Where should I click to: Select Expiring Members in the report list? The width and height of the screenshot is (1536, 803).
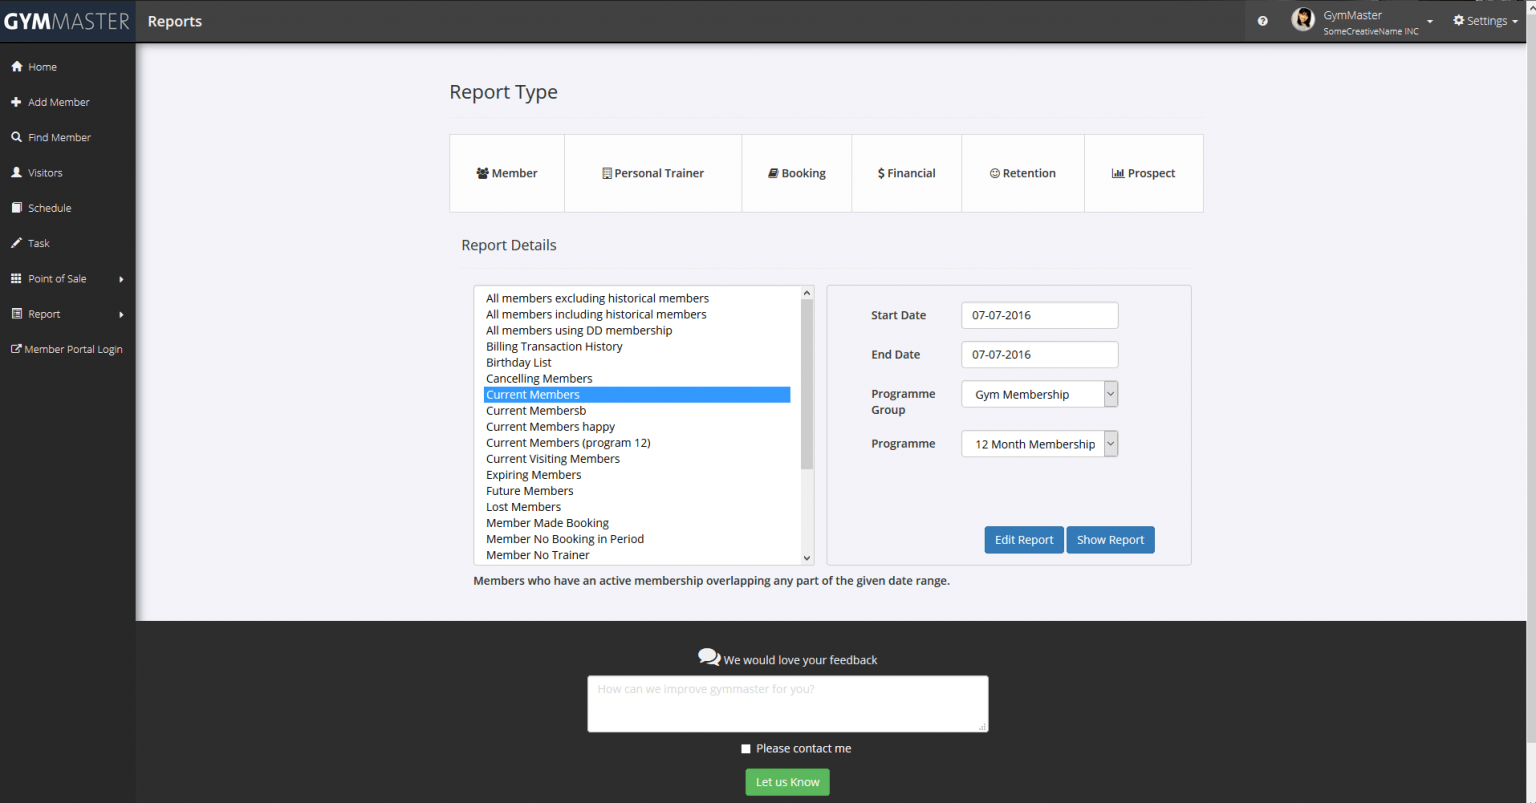(637, 475)
